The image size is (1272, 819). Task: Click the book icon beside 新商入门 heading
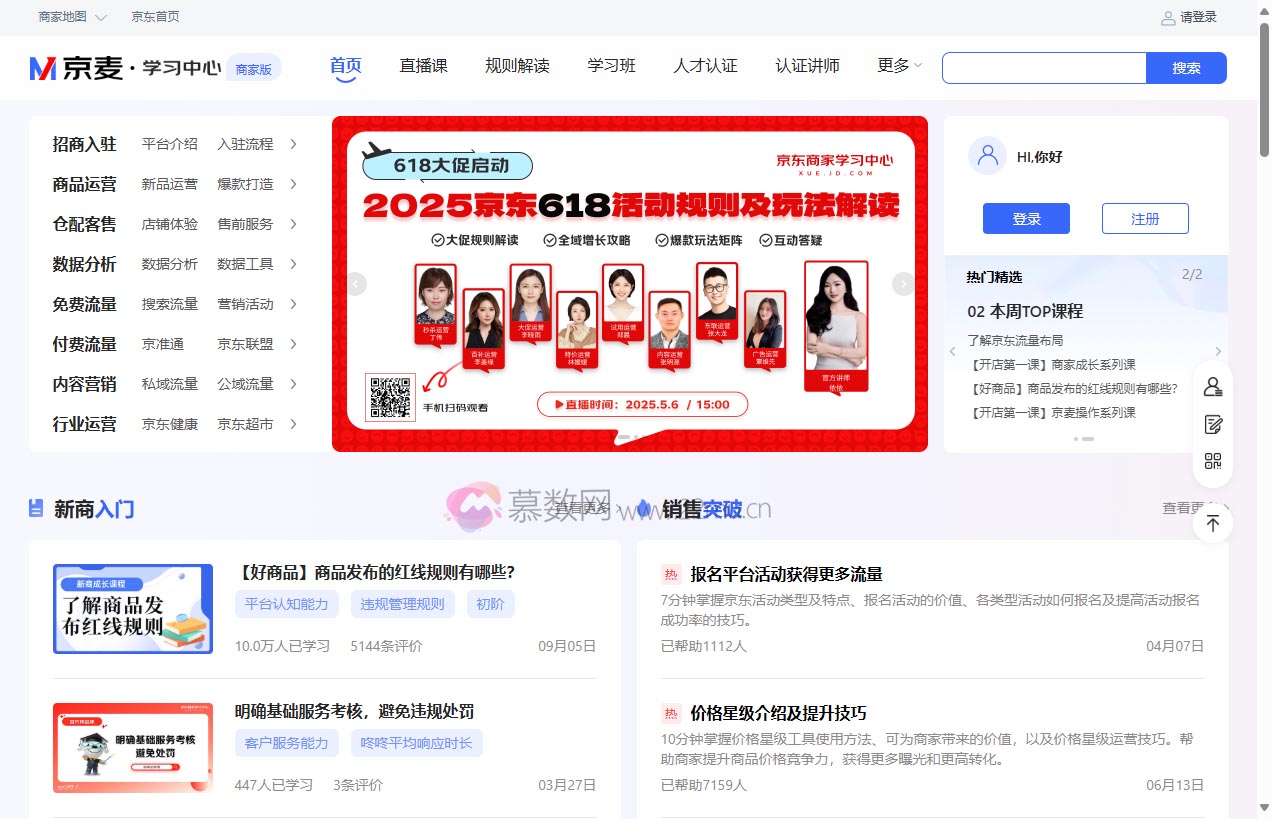click(x=37, y=509)
